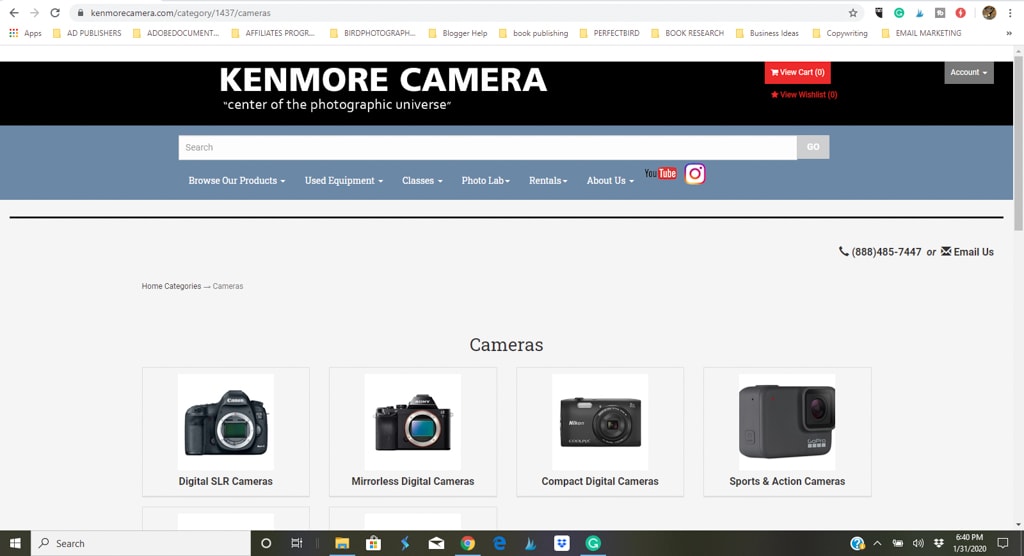Click the Cortana circle icon
1024x556 pixels.
(x=266, y=543)
